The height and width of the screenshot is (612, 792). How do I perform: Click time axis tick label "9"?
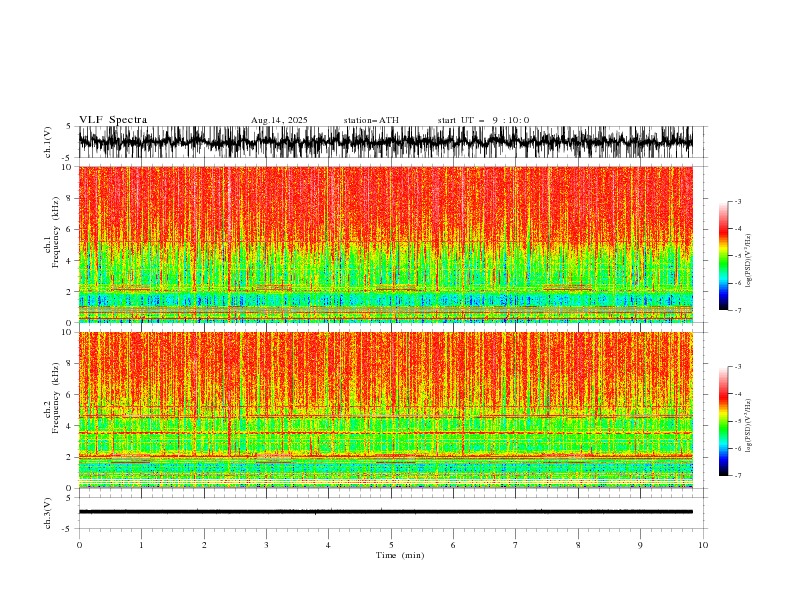(640, 545)
